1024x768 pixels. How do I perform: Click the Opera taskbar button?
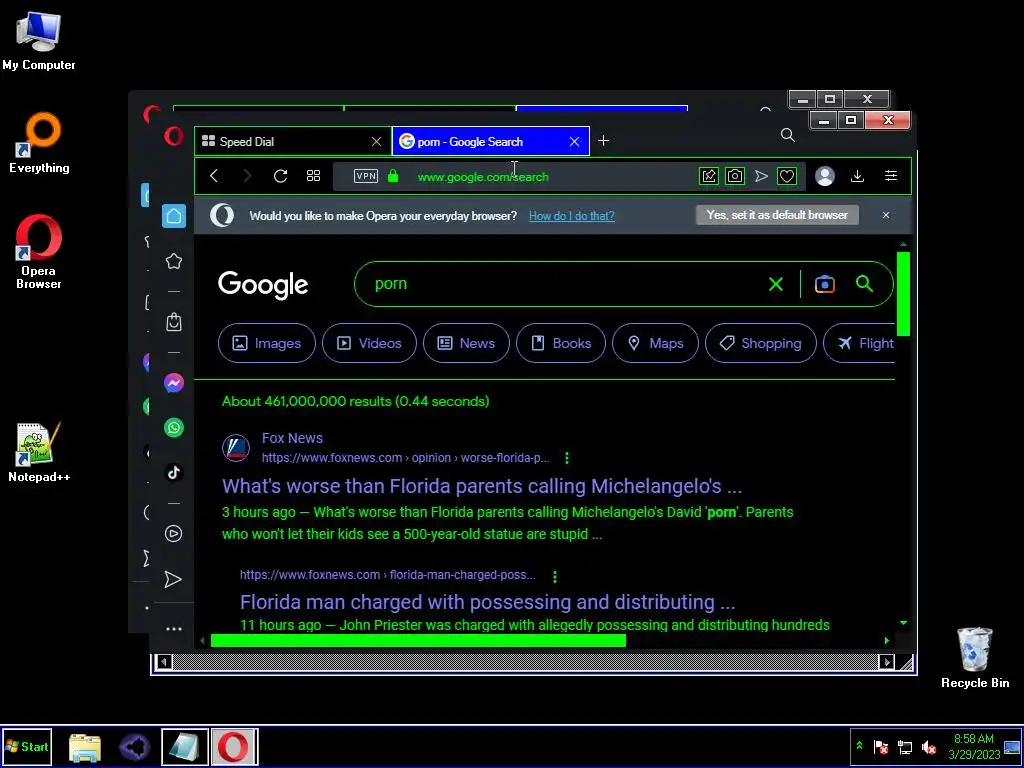(x=234, y=746)
